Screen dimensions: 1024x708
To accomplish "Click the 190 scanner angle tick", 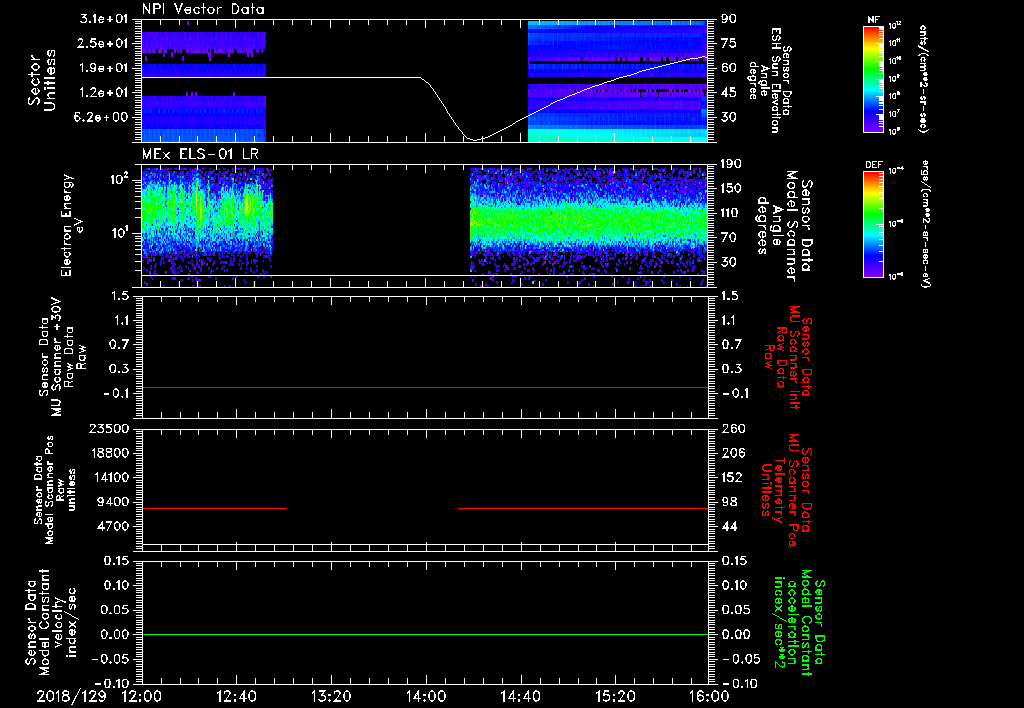I will click(731, 163).
